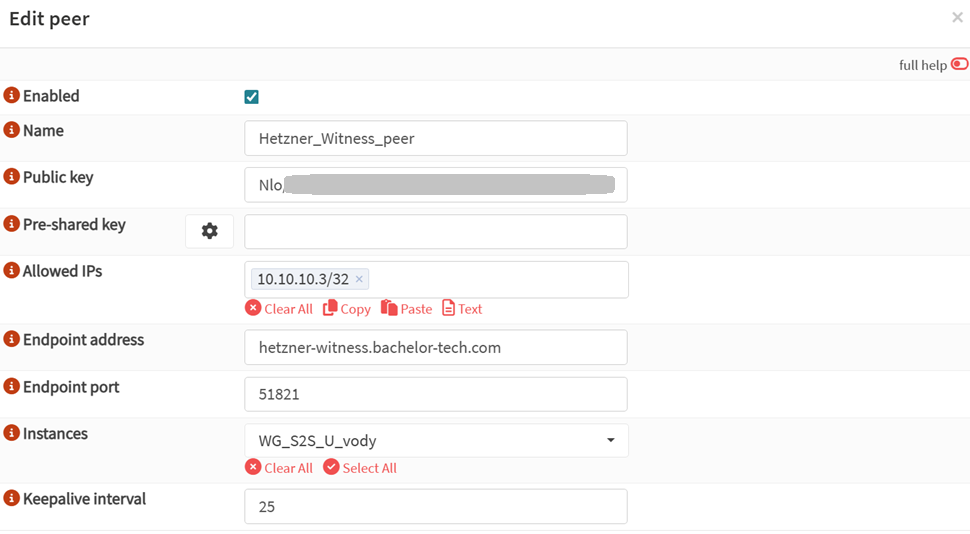Uncheck the Enabled checkbox
970x534 pixels.
251,97
